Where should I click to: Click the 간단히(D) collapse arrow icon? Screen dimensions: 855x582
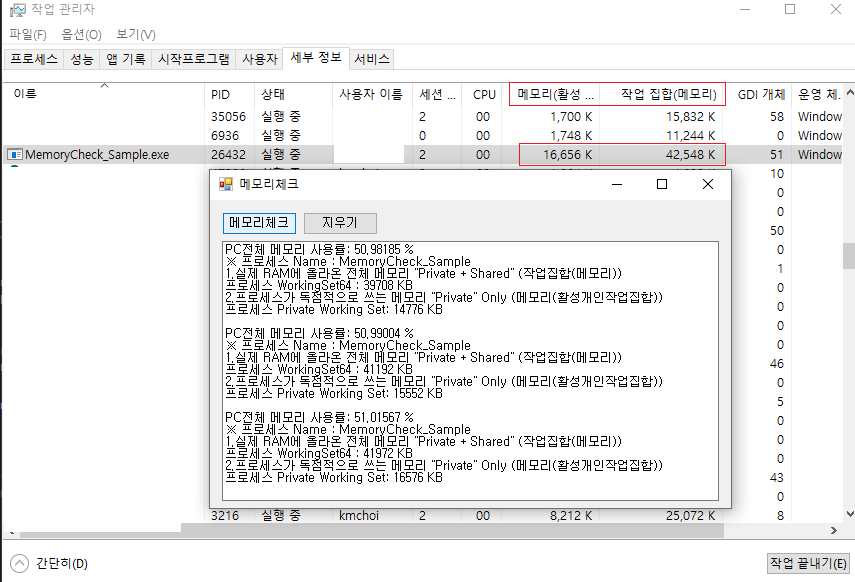coord(19,563)
